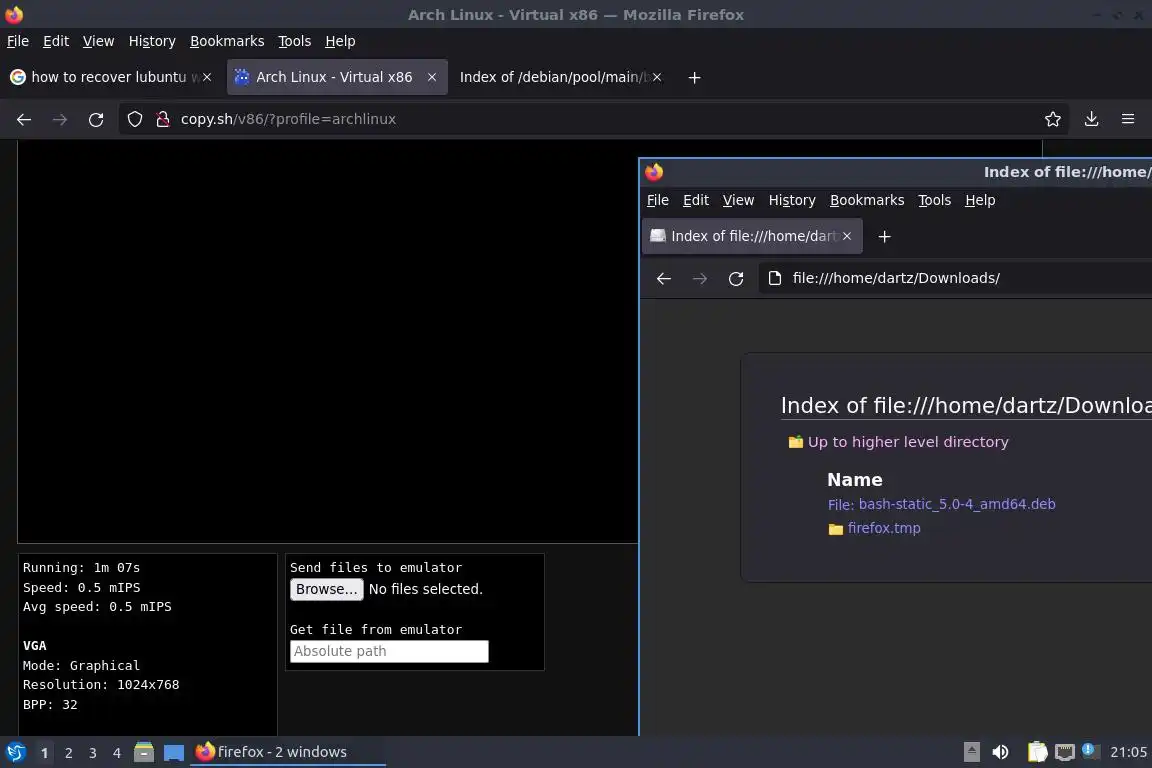Open tracking protection shield in main window
1152x768 pixels.
tap(134, 119)
